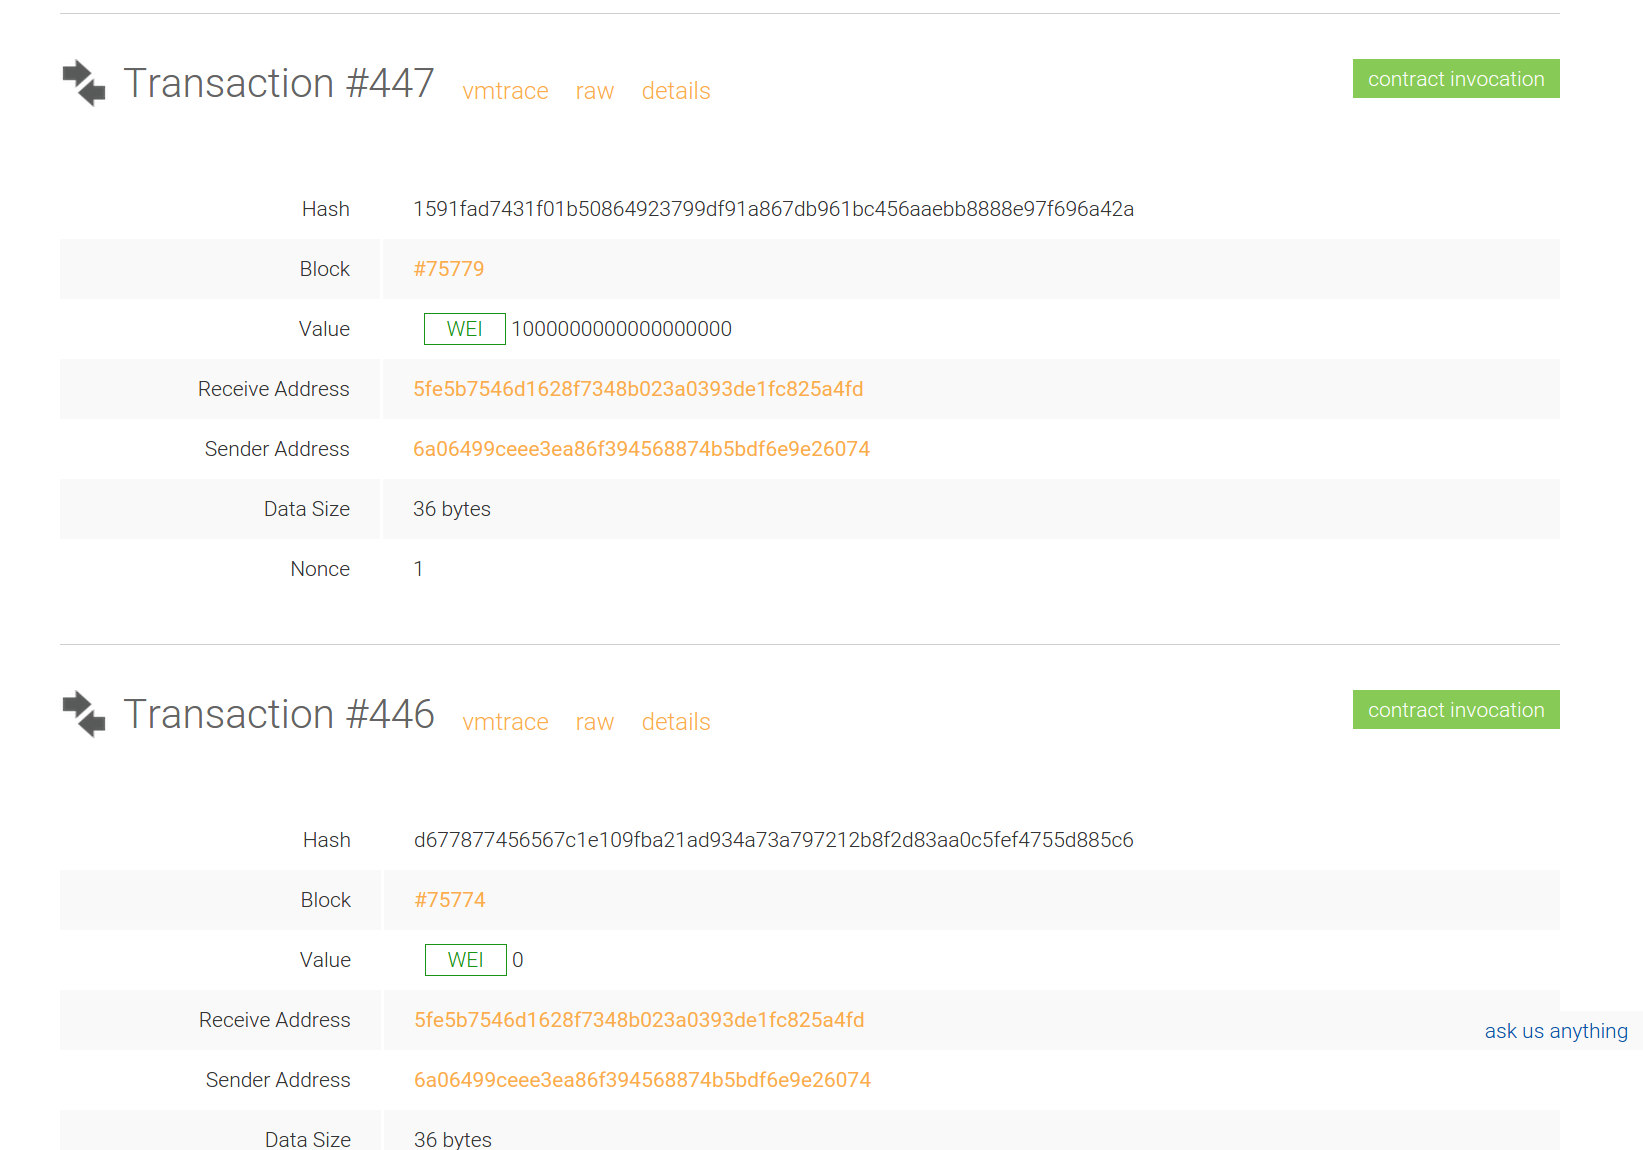The width and height of the screenshot is (1643, 1150).
Task: Click the Transaction #446 transfer arrows icon
Action: (x=84, y=714)
